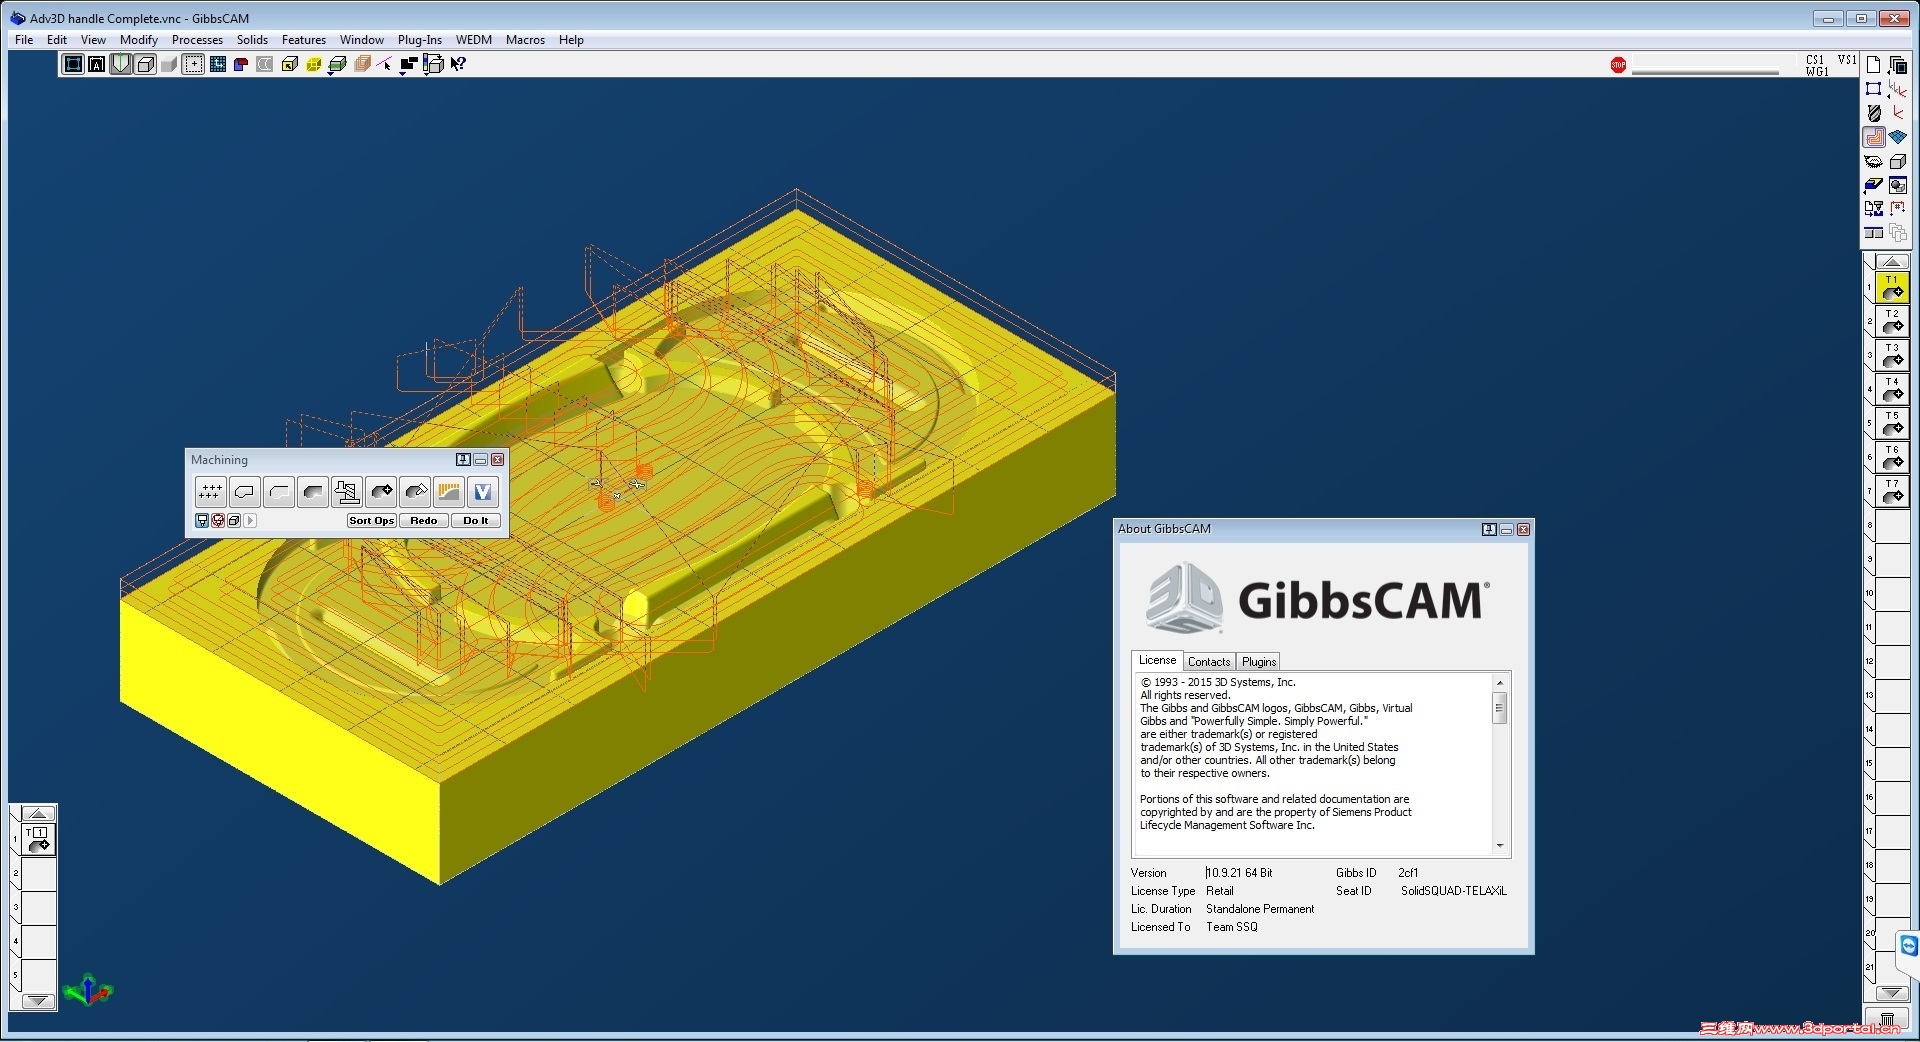Screen dimensions: 1920x1042
Task: Select tool tile T4 in the tool list
Action: click(1892, 390)
